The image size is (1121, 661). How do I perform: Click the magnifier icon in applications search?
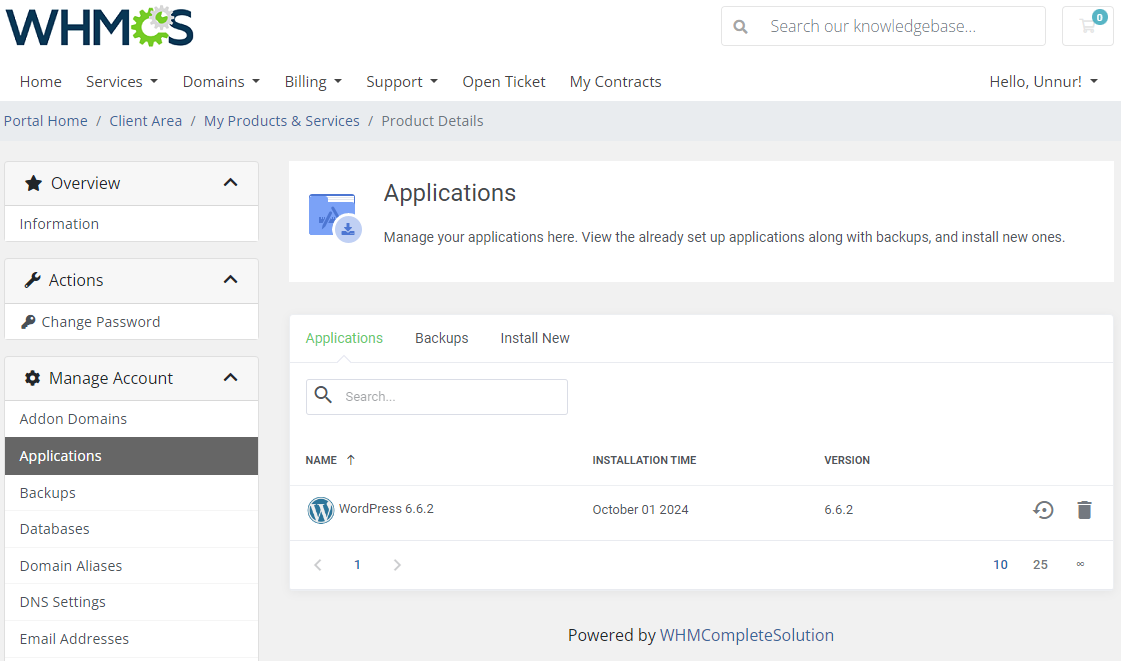(323, 395)
